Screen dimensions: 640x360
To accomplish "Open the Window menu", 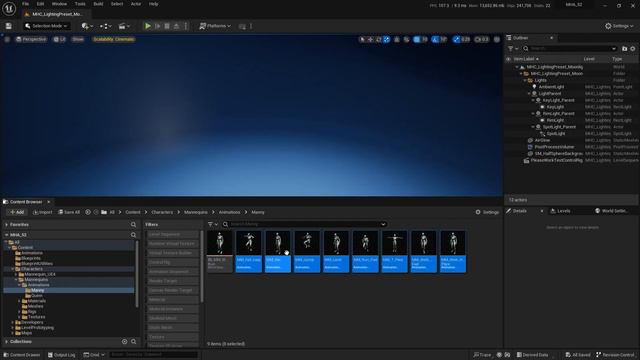I will click(59, 4).
